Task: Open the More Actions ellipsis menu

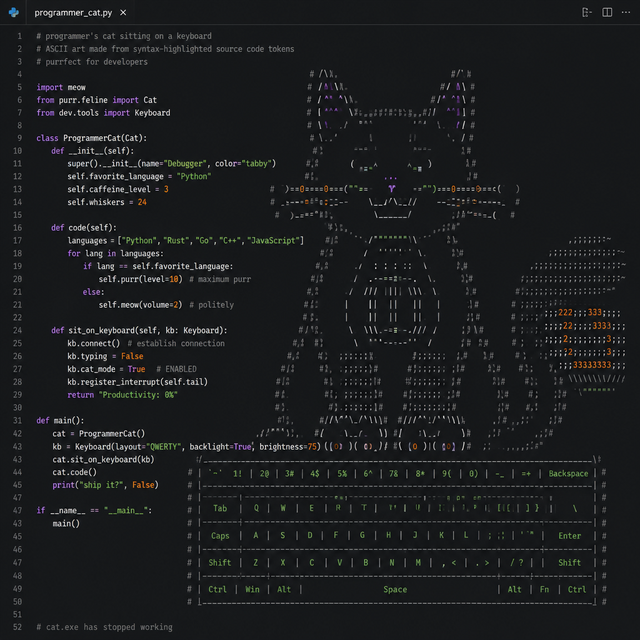Action: (626, 13)
